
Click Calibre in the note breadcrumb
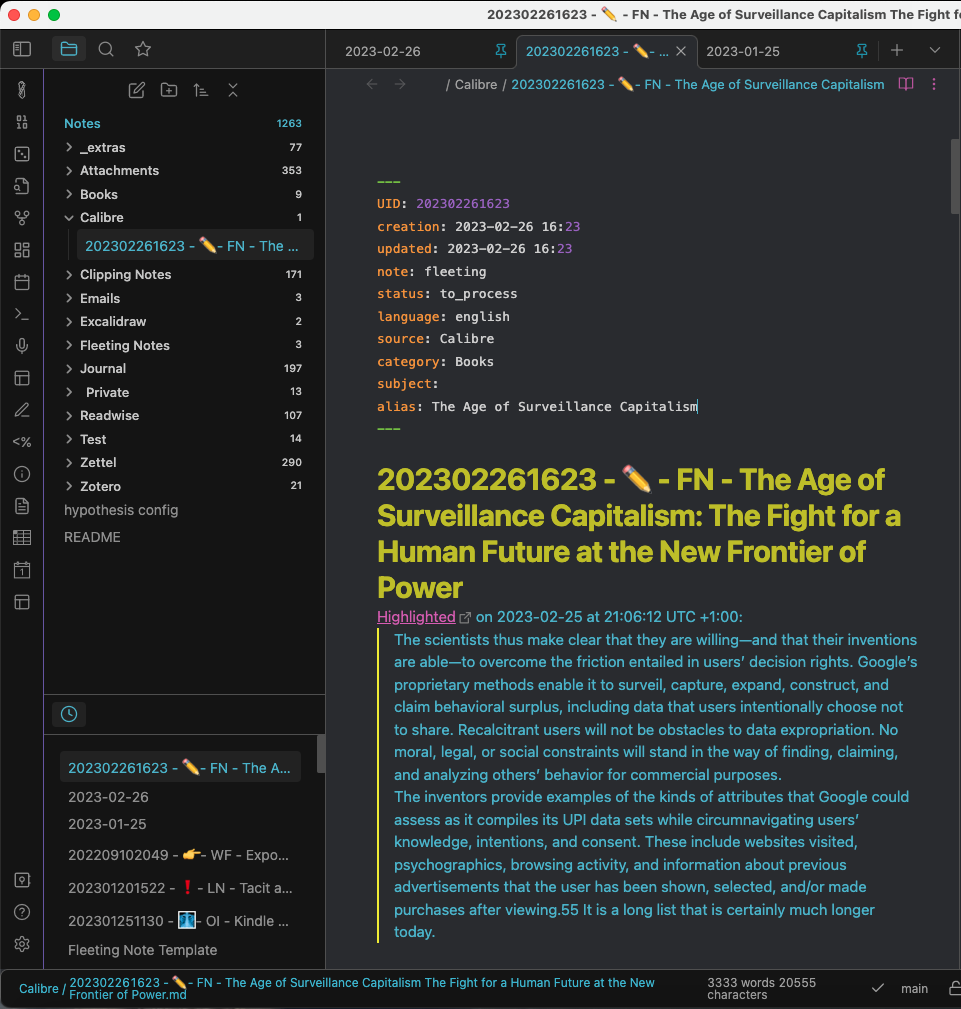pos(476,84)
